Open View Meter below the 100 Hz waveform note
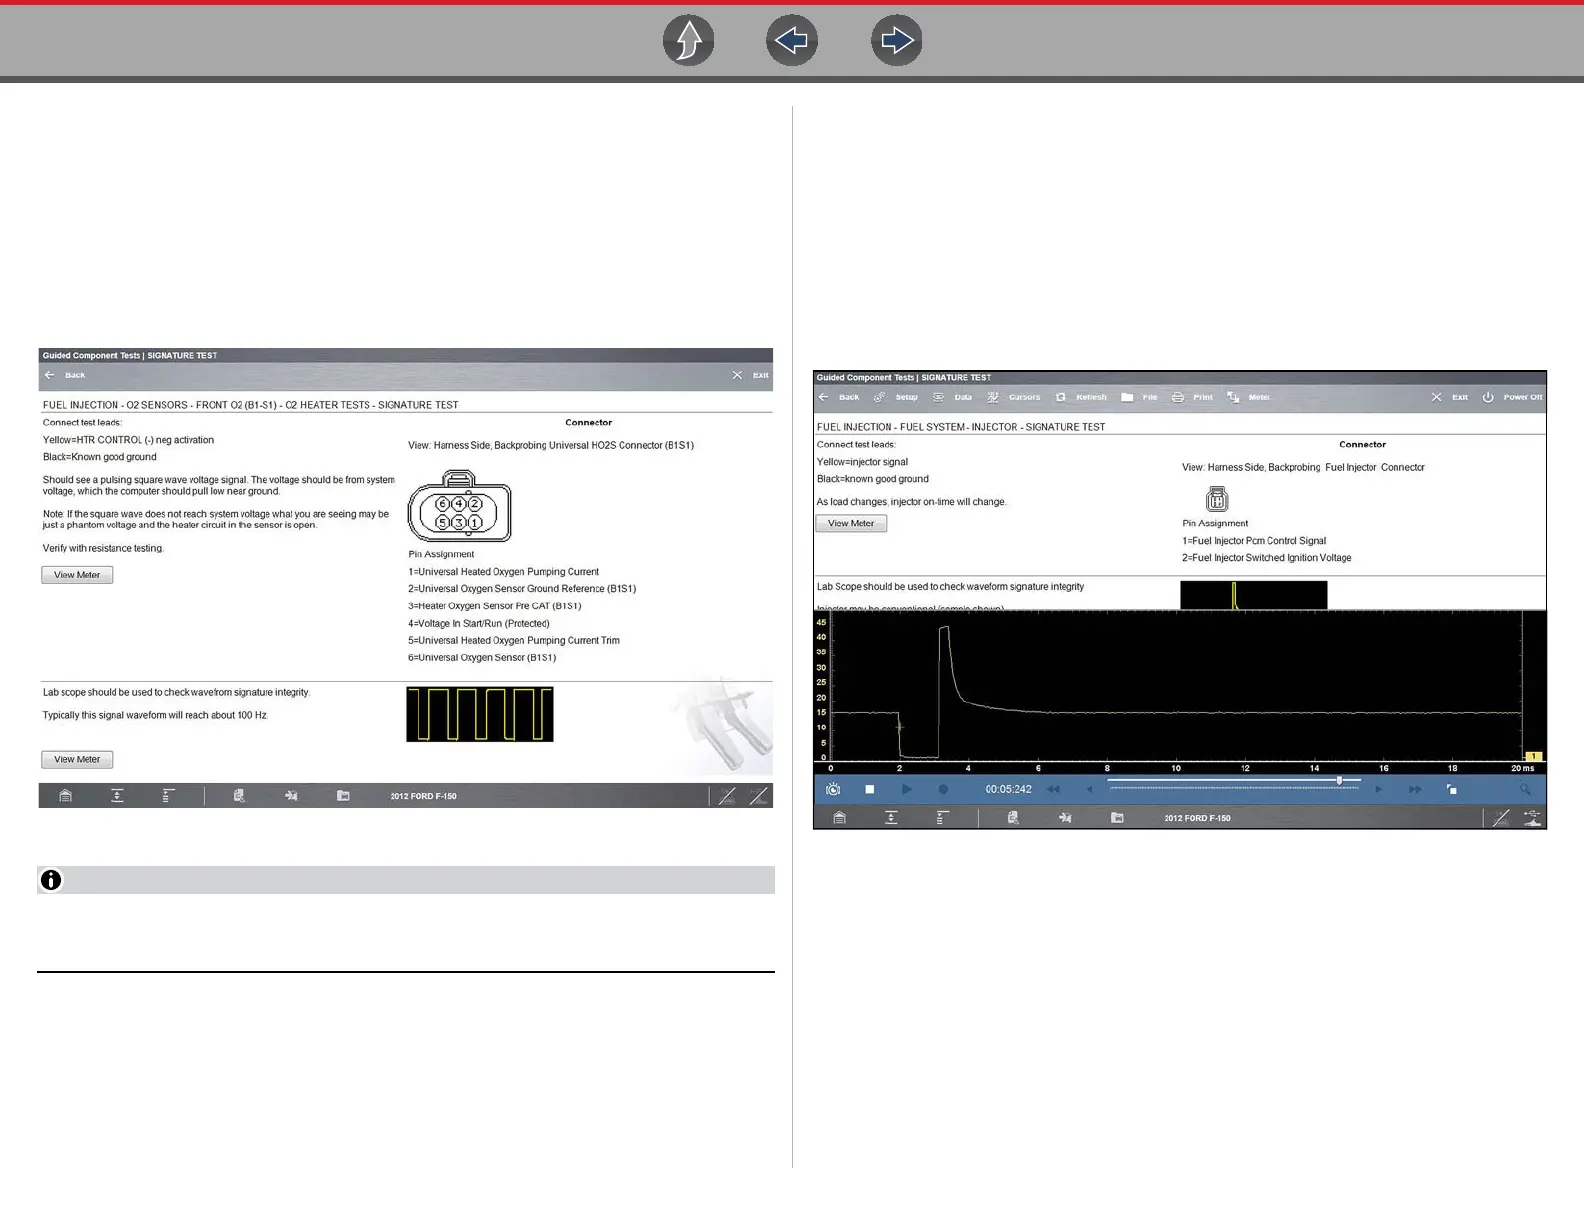Viewport: 1584px width, 1224px height. [x=77, y=760]
